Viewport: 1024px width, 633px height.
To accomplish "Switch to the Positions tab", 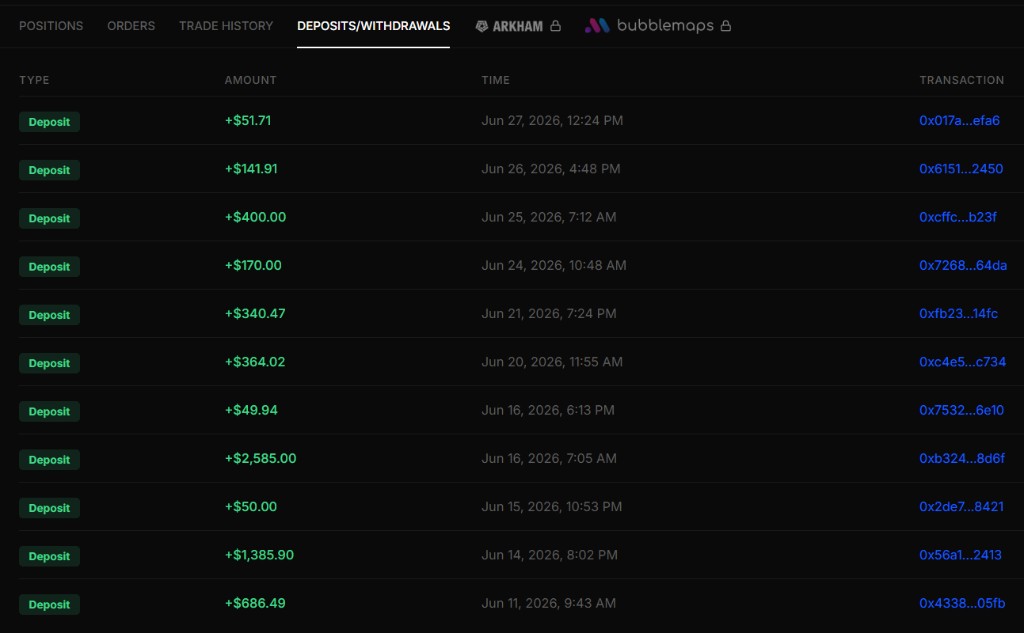I will (51, 25).
